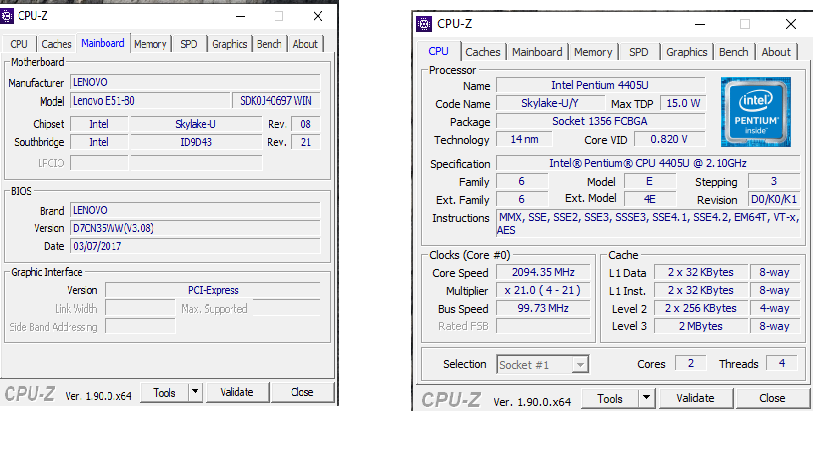Viewport: 819px width, 460px height.
Task: Click Cores count value 2
Action: 691,363
